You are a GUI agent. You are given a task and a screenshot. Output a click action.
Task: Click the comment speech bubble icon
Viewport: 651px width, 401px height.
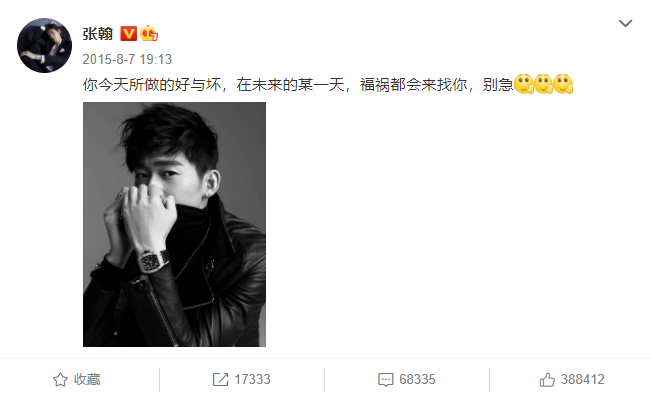385,379
